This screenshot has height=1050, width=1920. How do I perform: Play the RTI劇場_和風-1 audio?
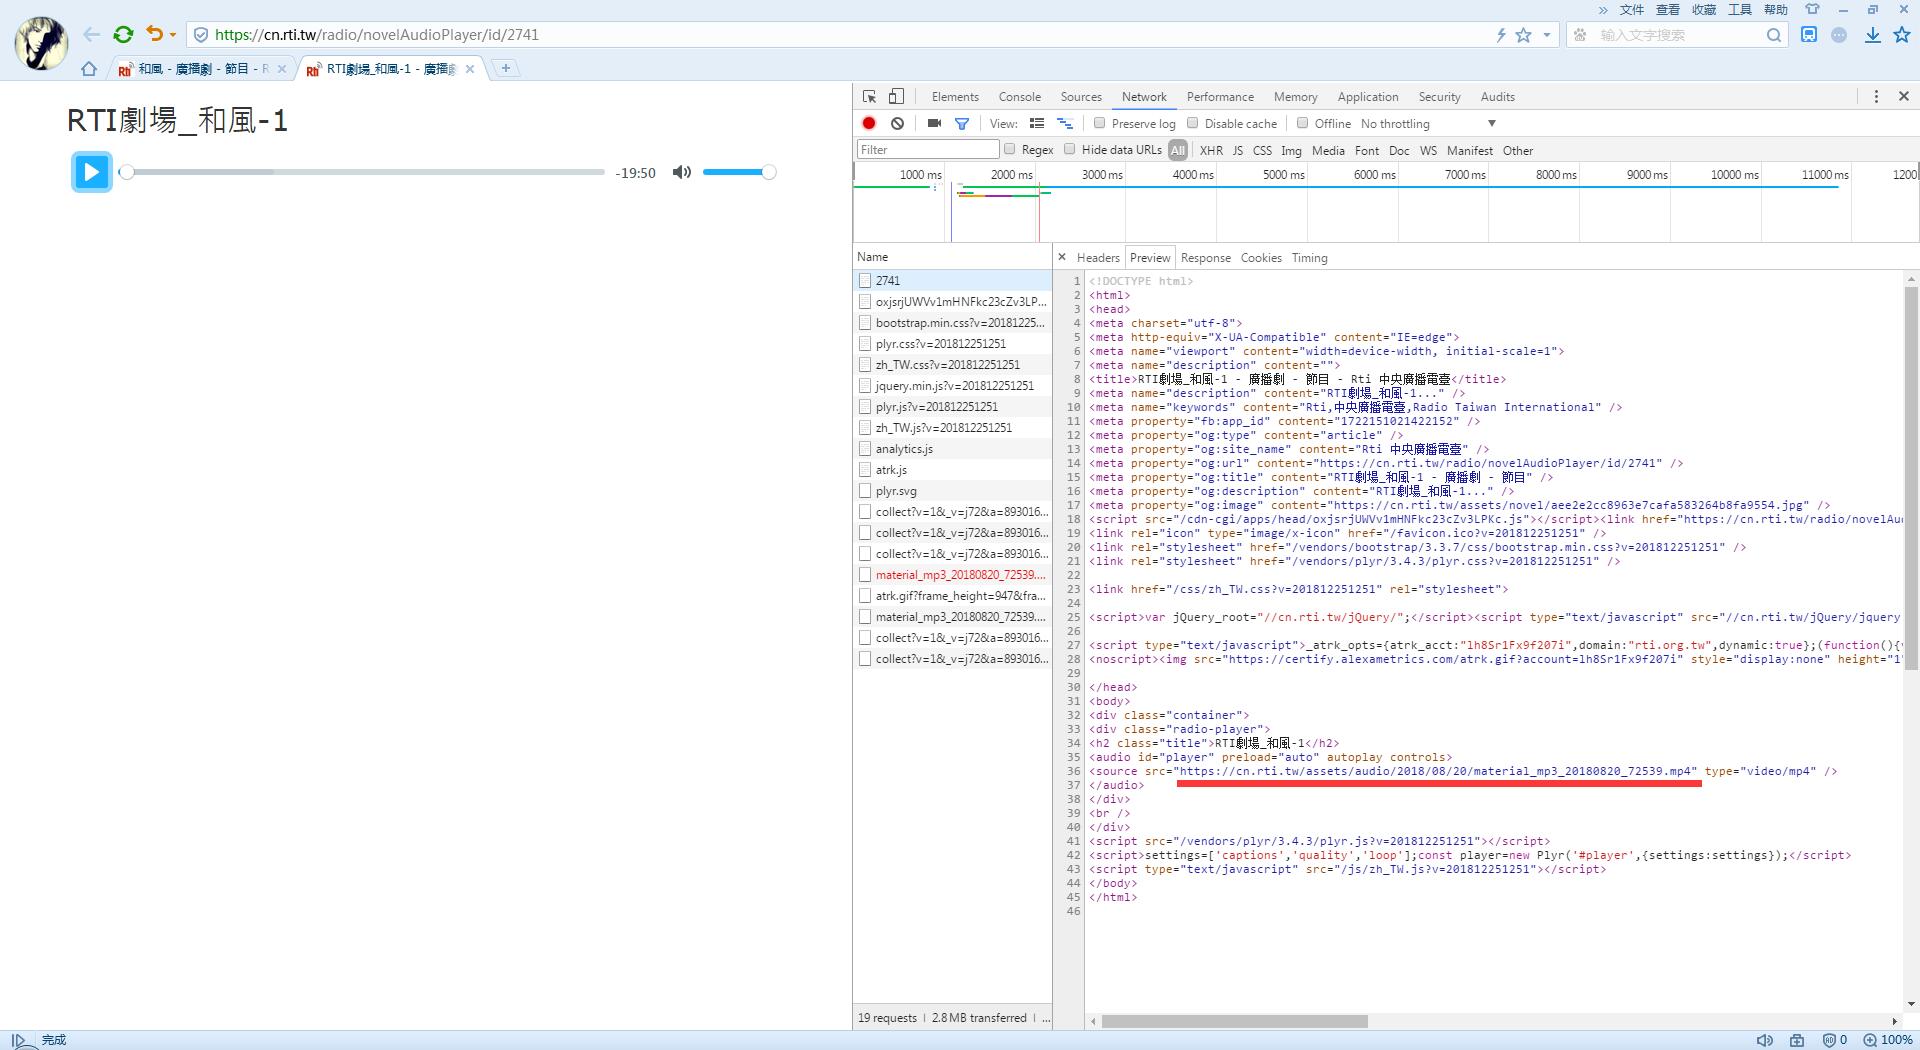[91, 172]
